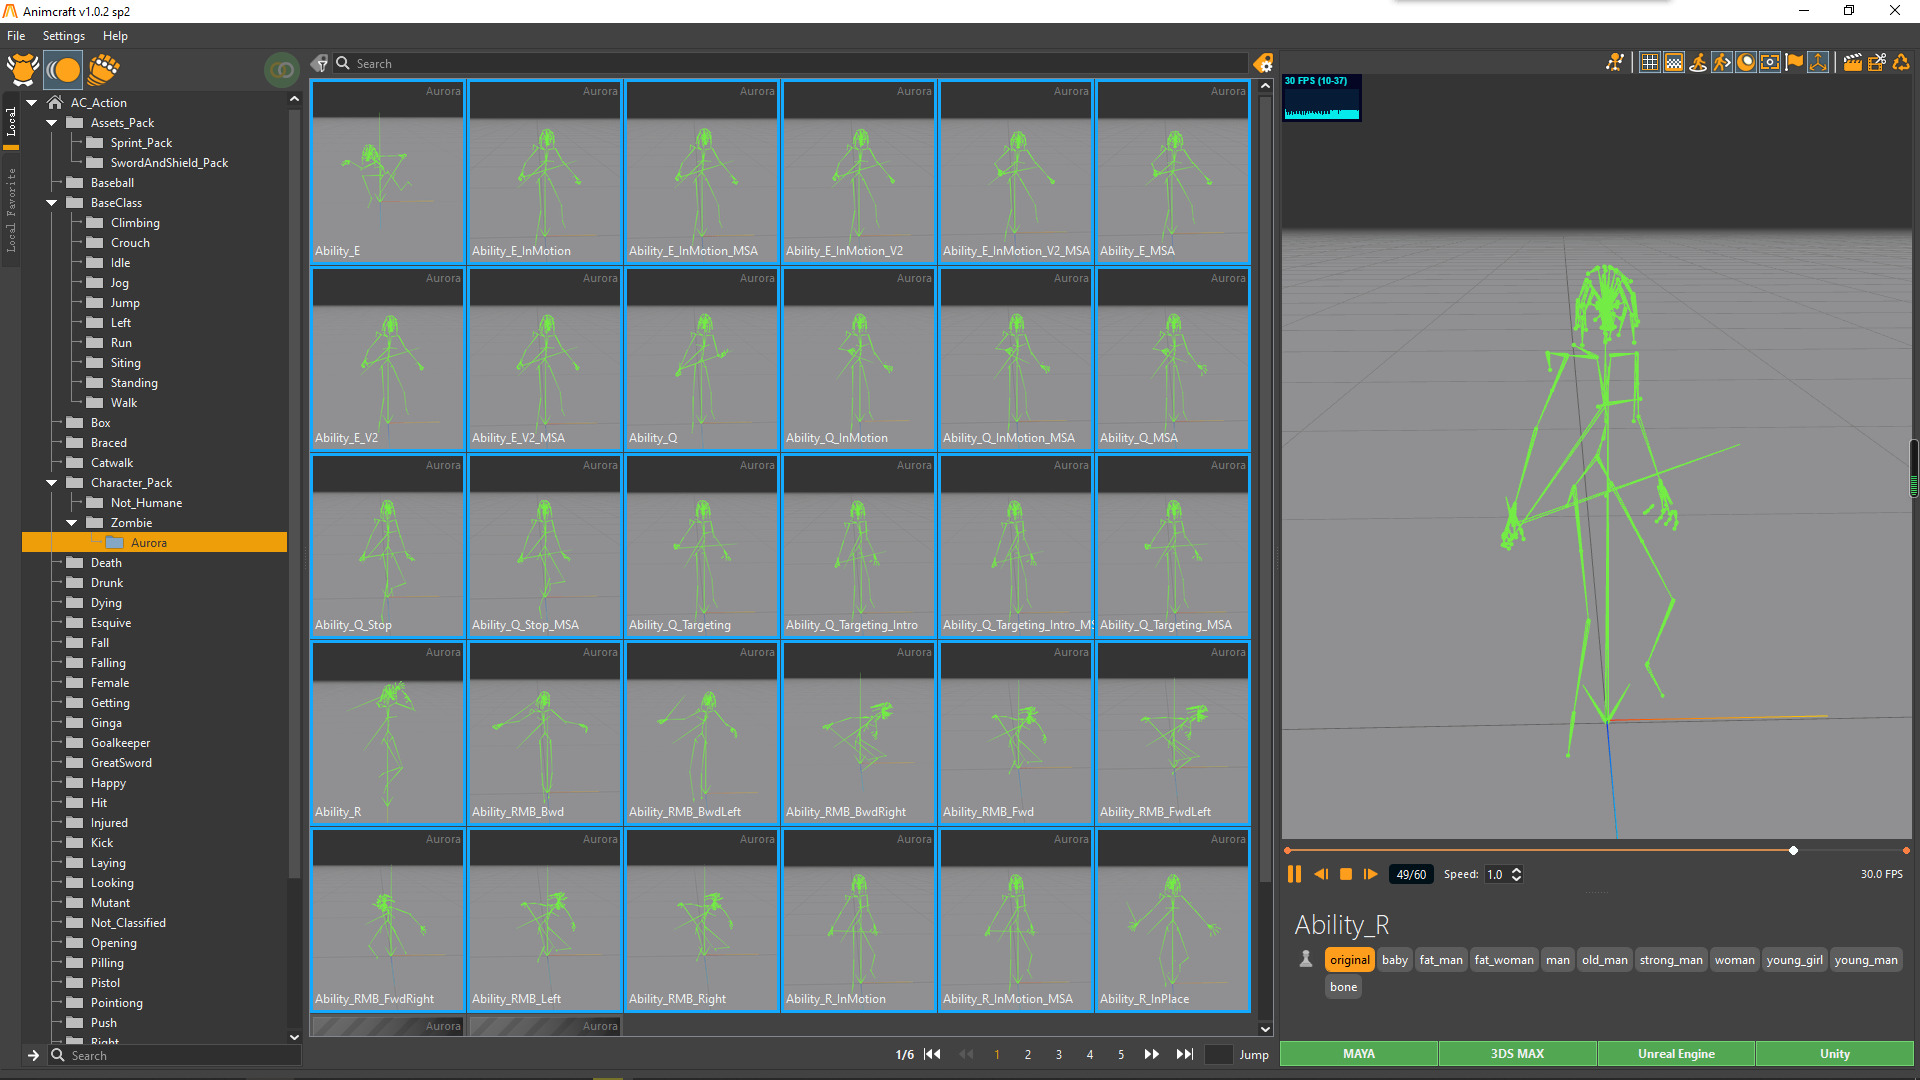This screenshot has height=1080, width=1920.
Task: Click the animation timeline slider handle
Action: (1793, 851)
